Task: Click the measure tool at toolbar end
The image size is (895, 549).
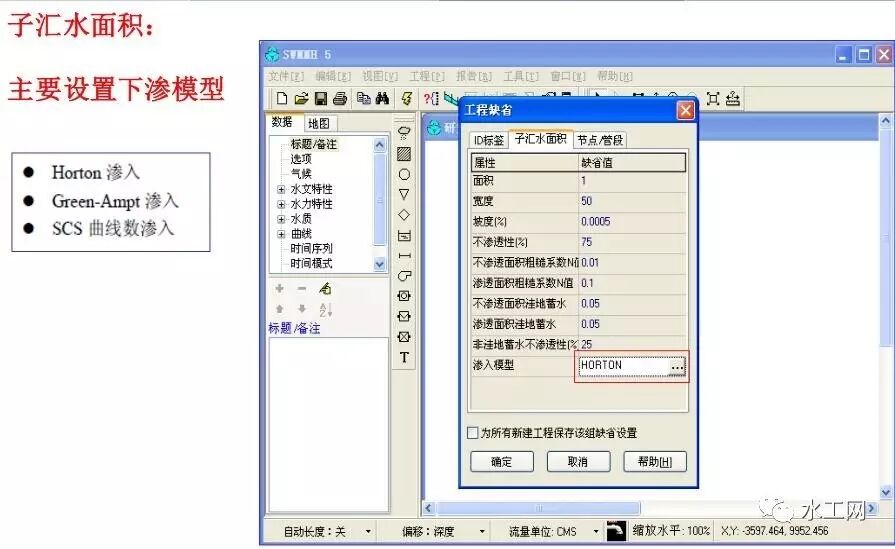Action: pyautogui.click(x=733, y=99)
